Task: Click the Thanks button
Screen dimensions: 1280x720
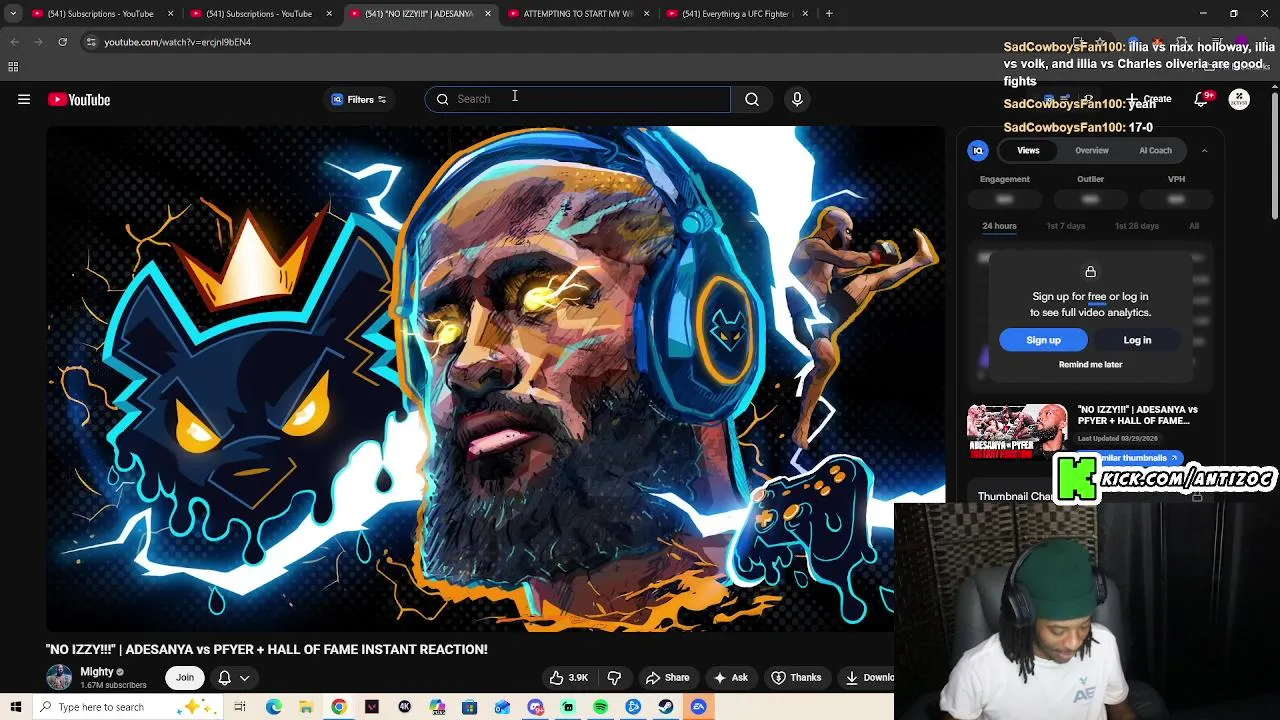Action: [x=796, y=677]
